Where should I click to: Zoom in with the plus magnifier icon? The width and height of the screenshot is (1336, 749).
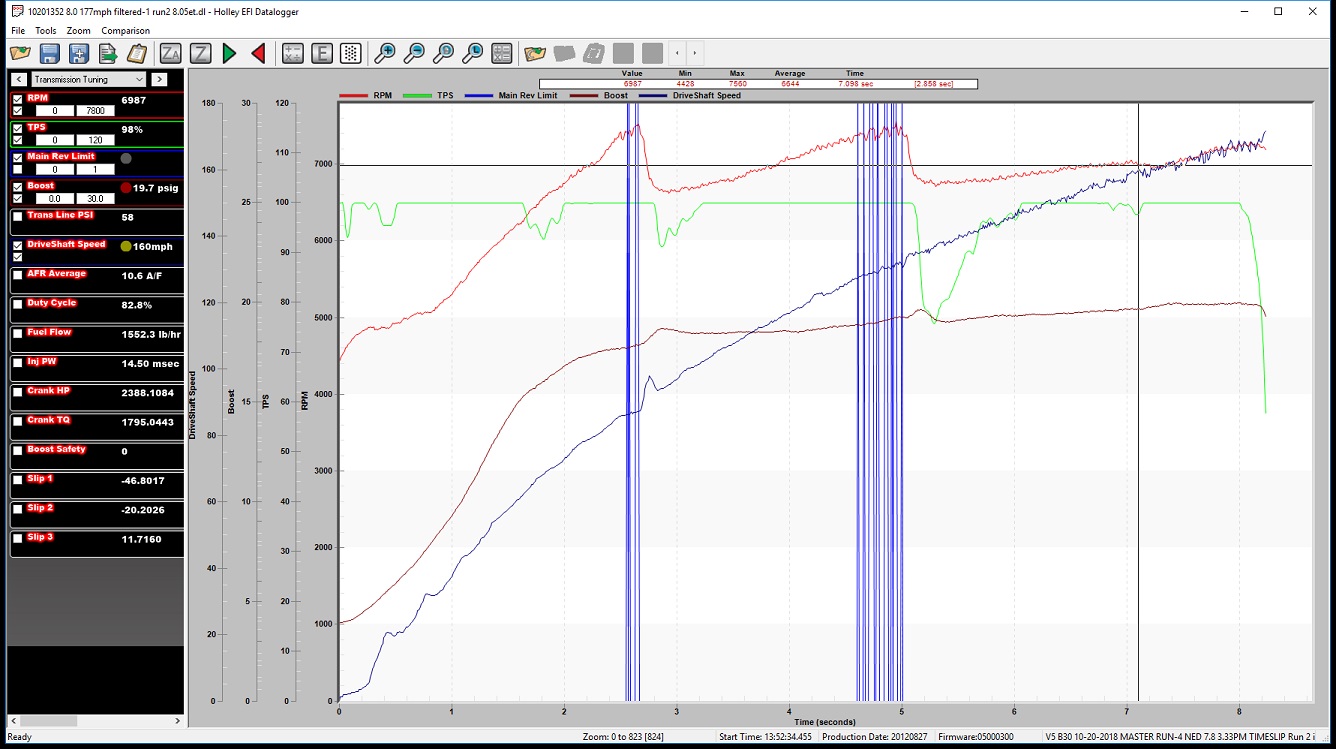point(384,53)
